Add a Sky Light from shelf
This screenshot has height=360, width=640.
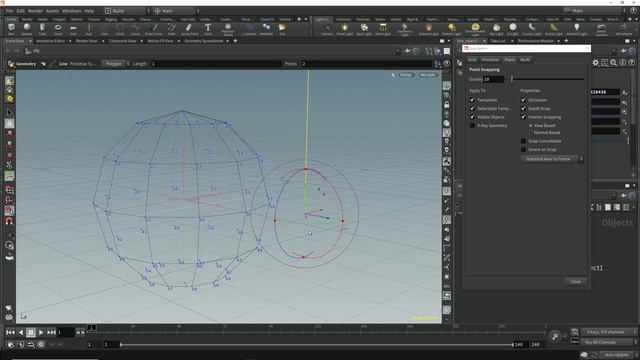[496, 29]
